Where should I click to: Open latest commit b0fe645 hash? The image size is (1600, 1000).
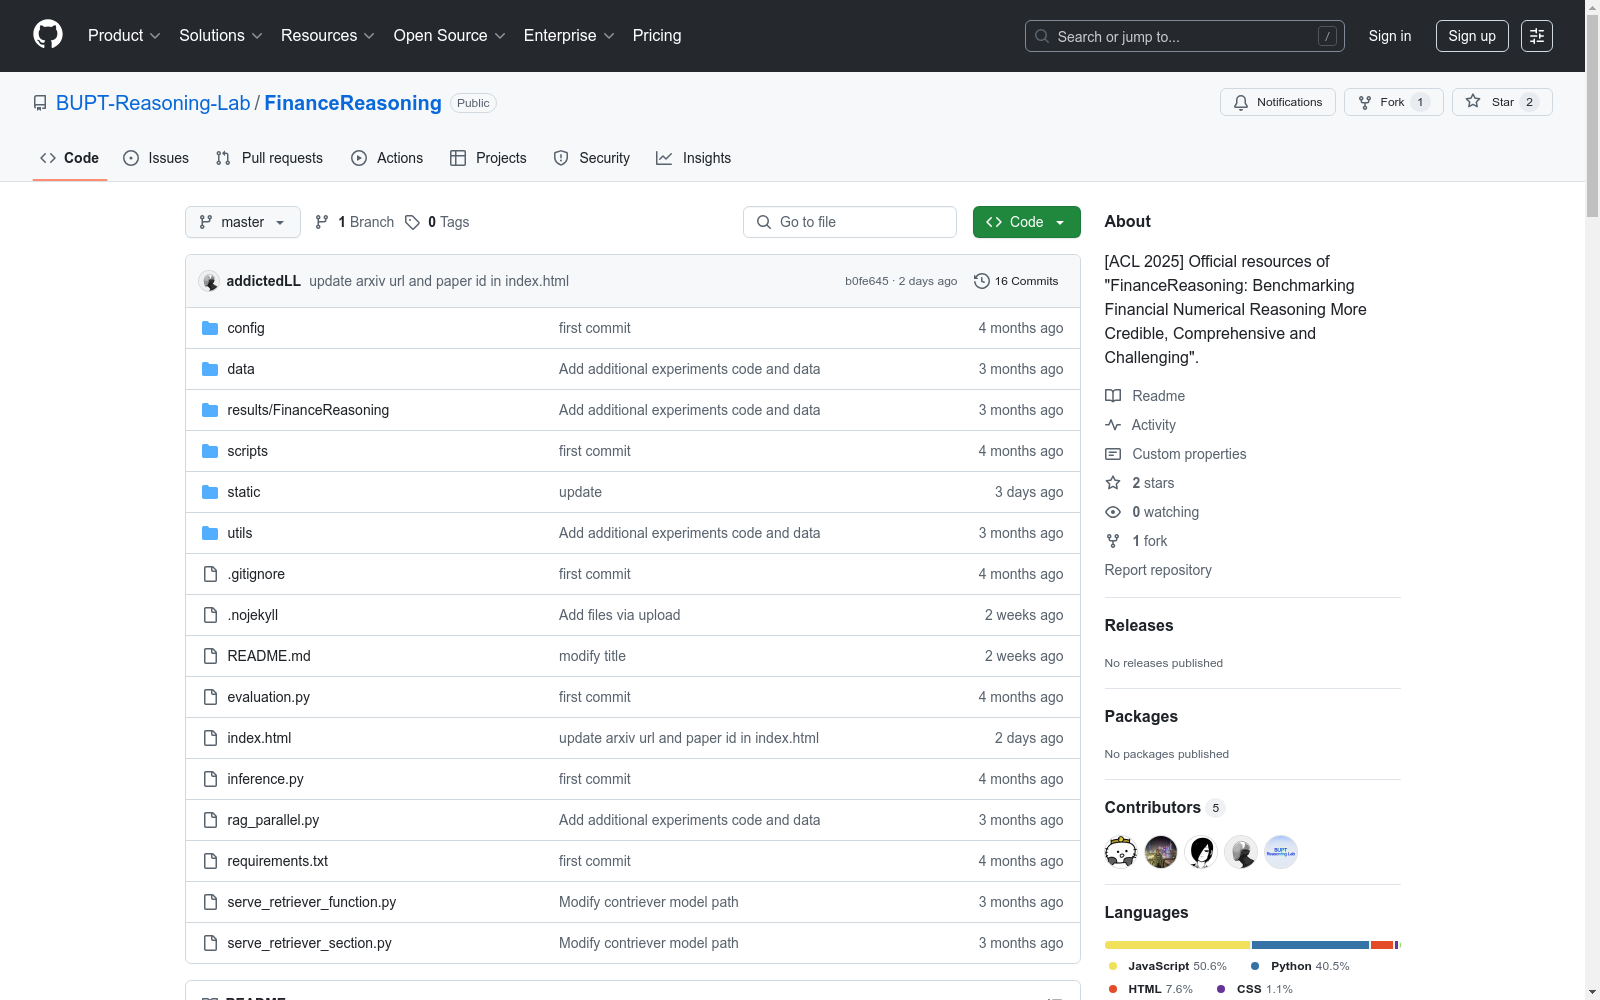(x=866, y=281)
